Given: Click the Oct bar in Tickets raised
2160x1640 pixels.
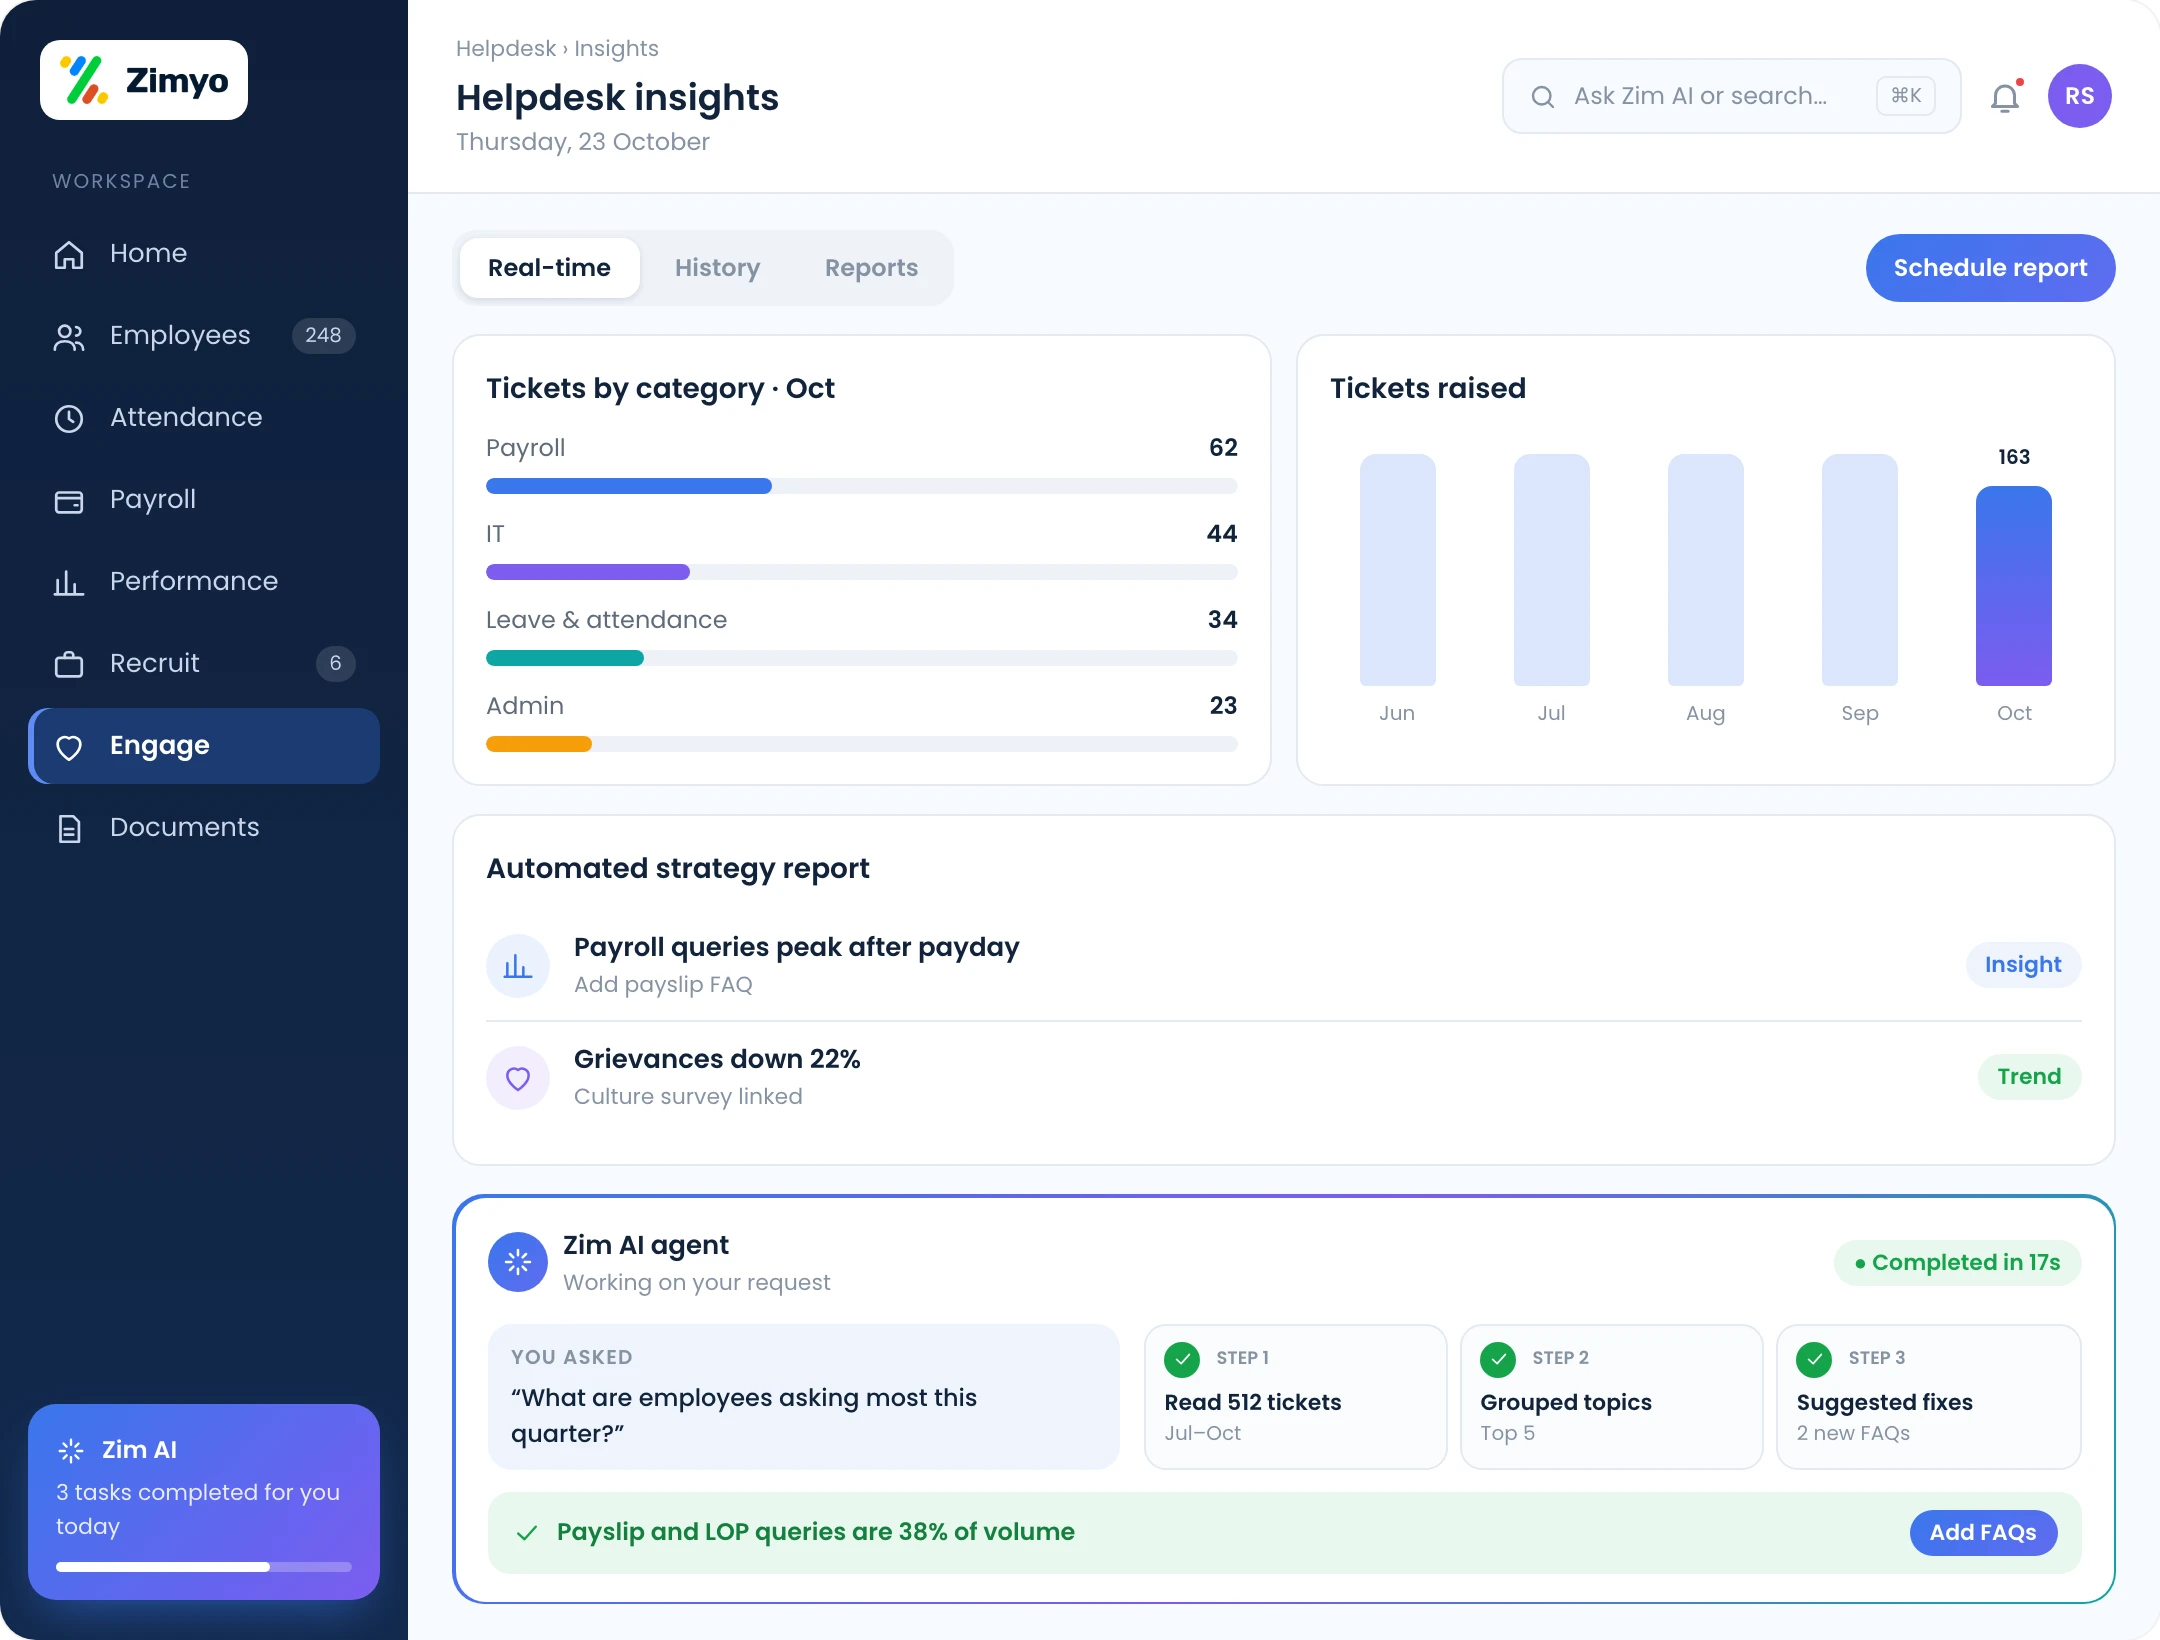Looking at the screenshot, I should click(x=2013, y=586).
